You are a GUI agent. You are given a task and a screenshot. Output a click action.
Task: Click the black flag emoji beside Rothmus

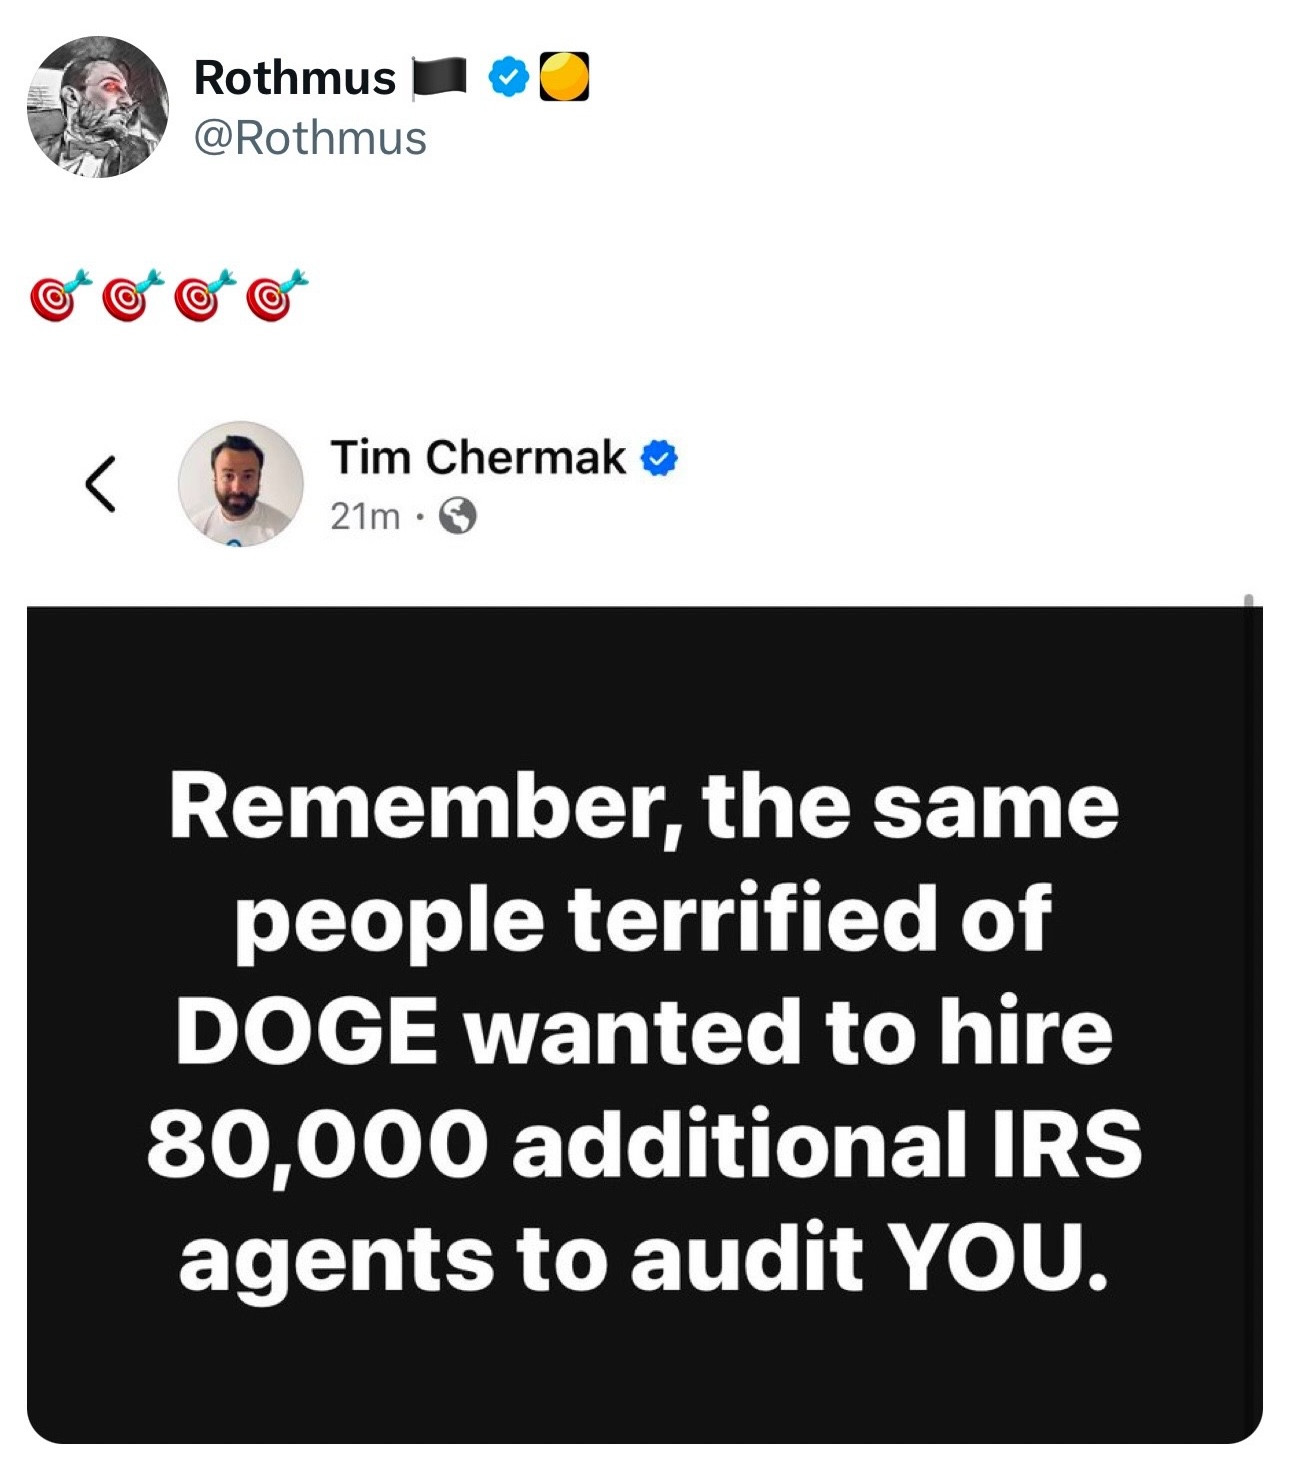pyautogui.click(x=440, y=78)
